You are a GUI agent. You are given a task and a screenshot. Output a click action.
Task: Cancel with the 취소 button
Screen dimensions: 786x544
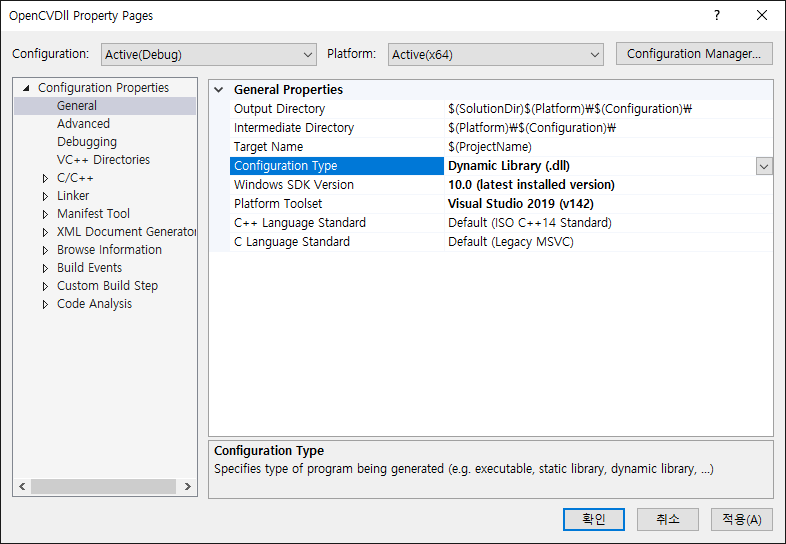668,519
